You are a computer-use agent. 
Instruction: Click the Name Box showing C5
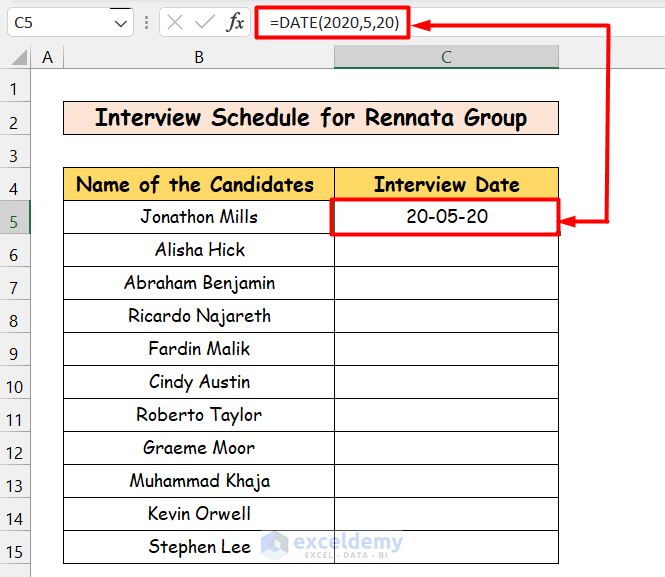point(60,23)
